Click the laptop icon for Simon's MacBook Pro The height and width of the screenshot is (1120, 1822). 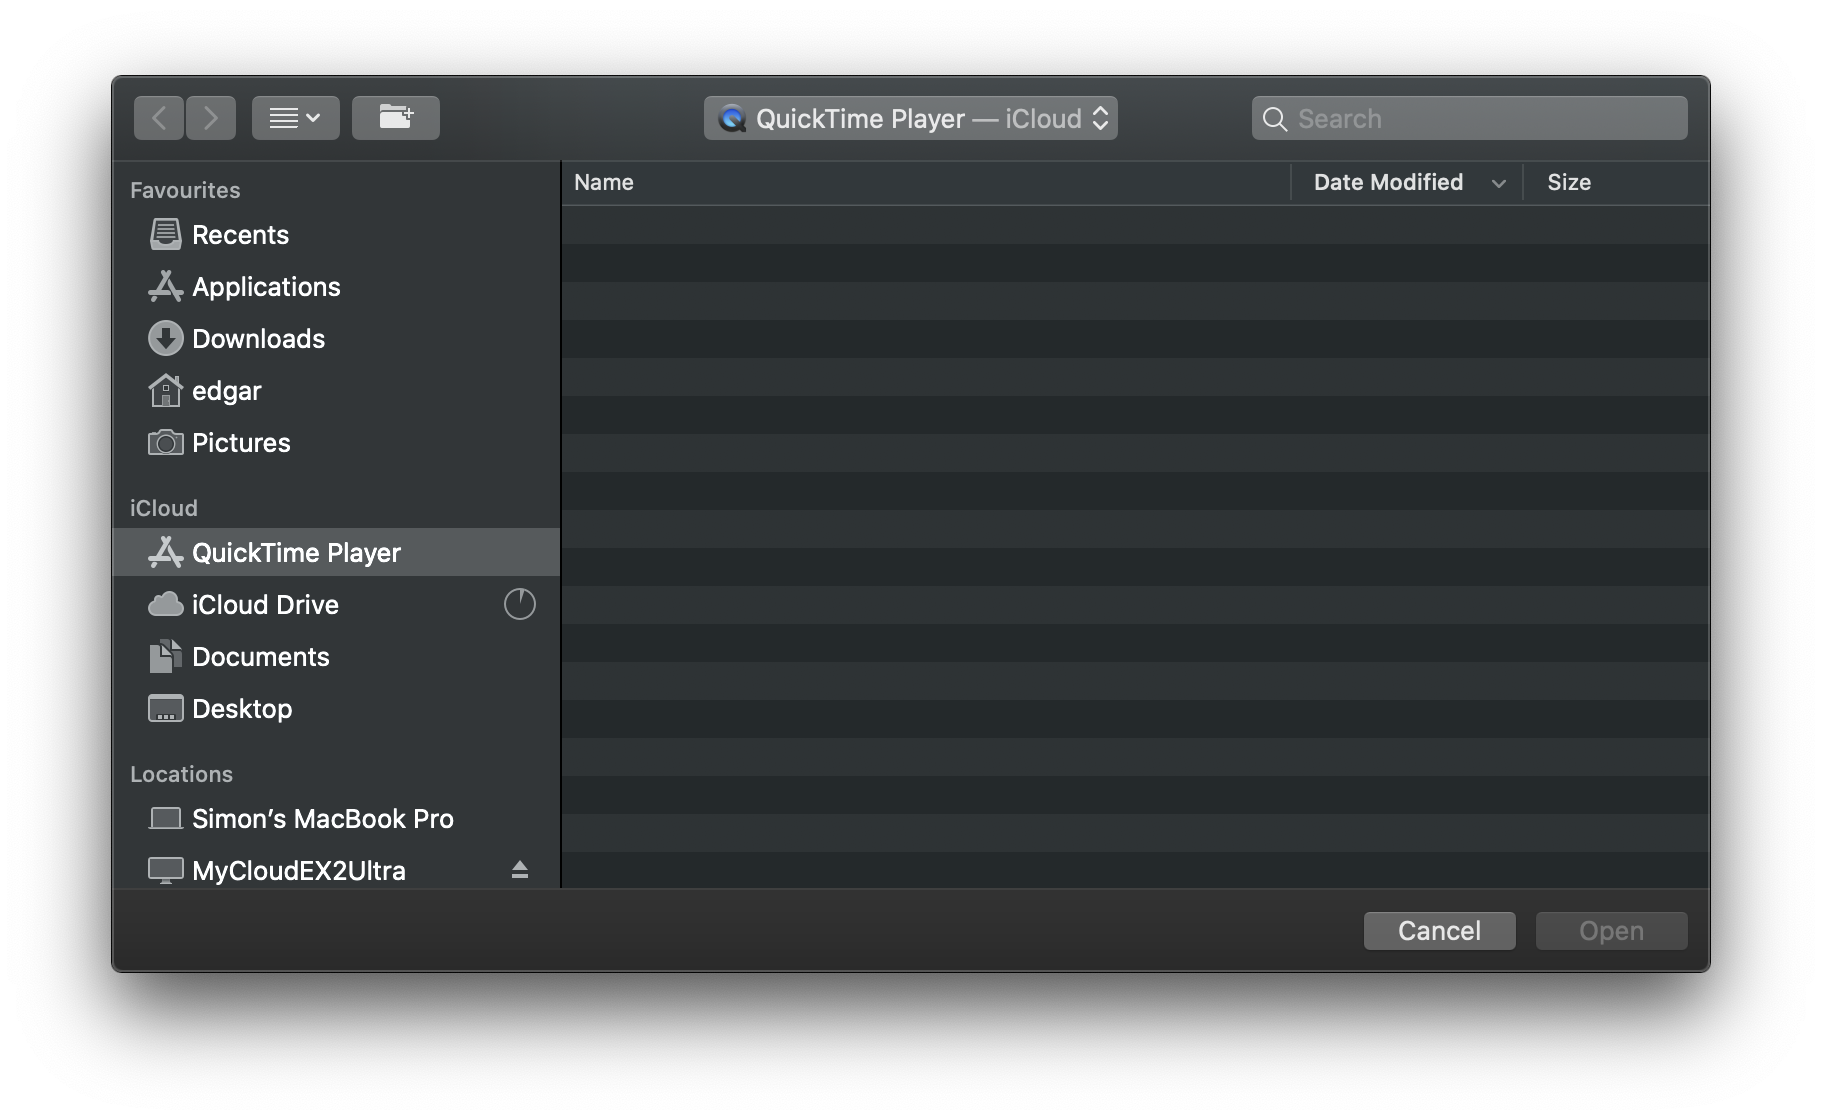point(166,818)
